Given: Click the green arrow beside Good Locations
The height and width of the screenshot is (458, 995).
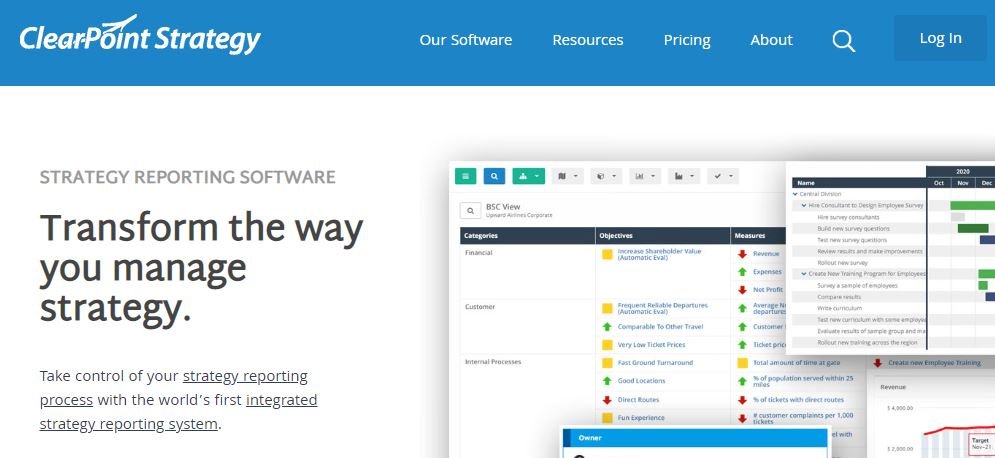Looking at the screenshot, I should 606,381.
